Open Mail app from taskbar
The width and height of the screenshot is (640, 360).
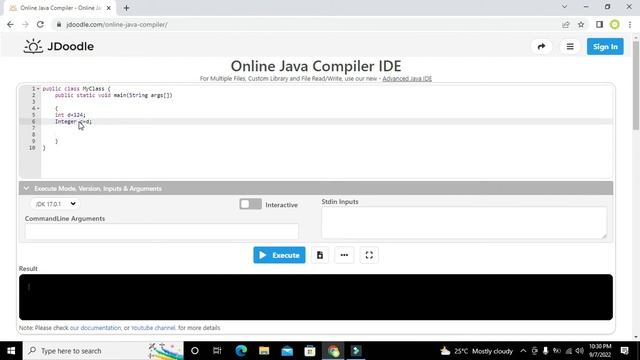tap(287, 351)
